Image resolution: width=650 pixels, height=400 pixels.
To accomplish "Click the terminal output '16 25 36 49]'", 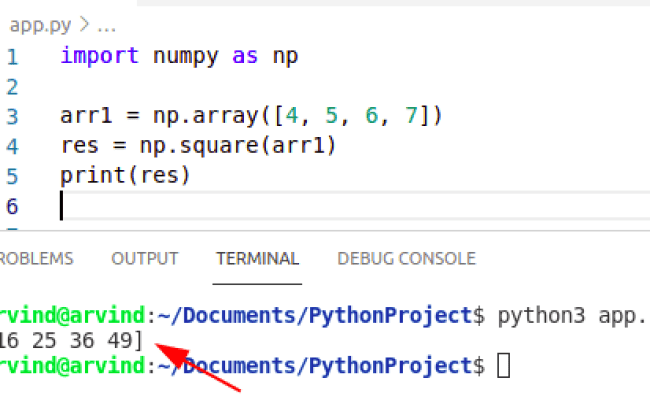I will tap(71, 341).
